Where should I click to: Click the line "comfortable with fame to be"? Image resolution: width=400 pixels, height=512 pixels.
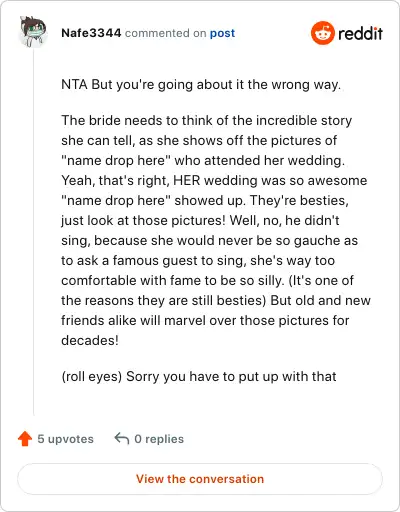(x=207, y=280)
